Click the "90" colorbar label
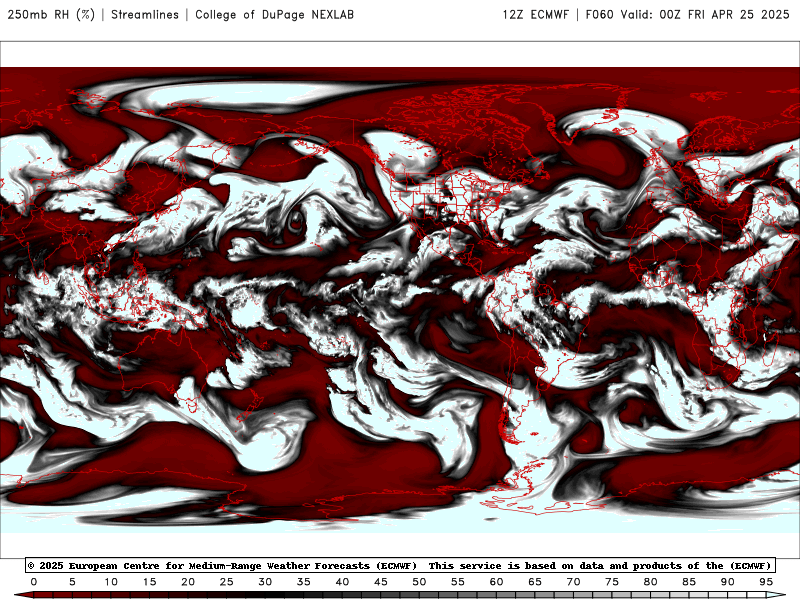This screenshot has height=600, width=800. point(728,582)
